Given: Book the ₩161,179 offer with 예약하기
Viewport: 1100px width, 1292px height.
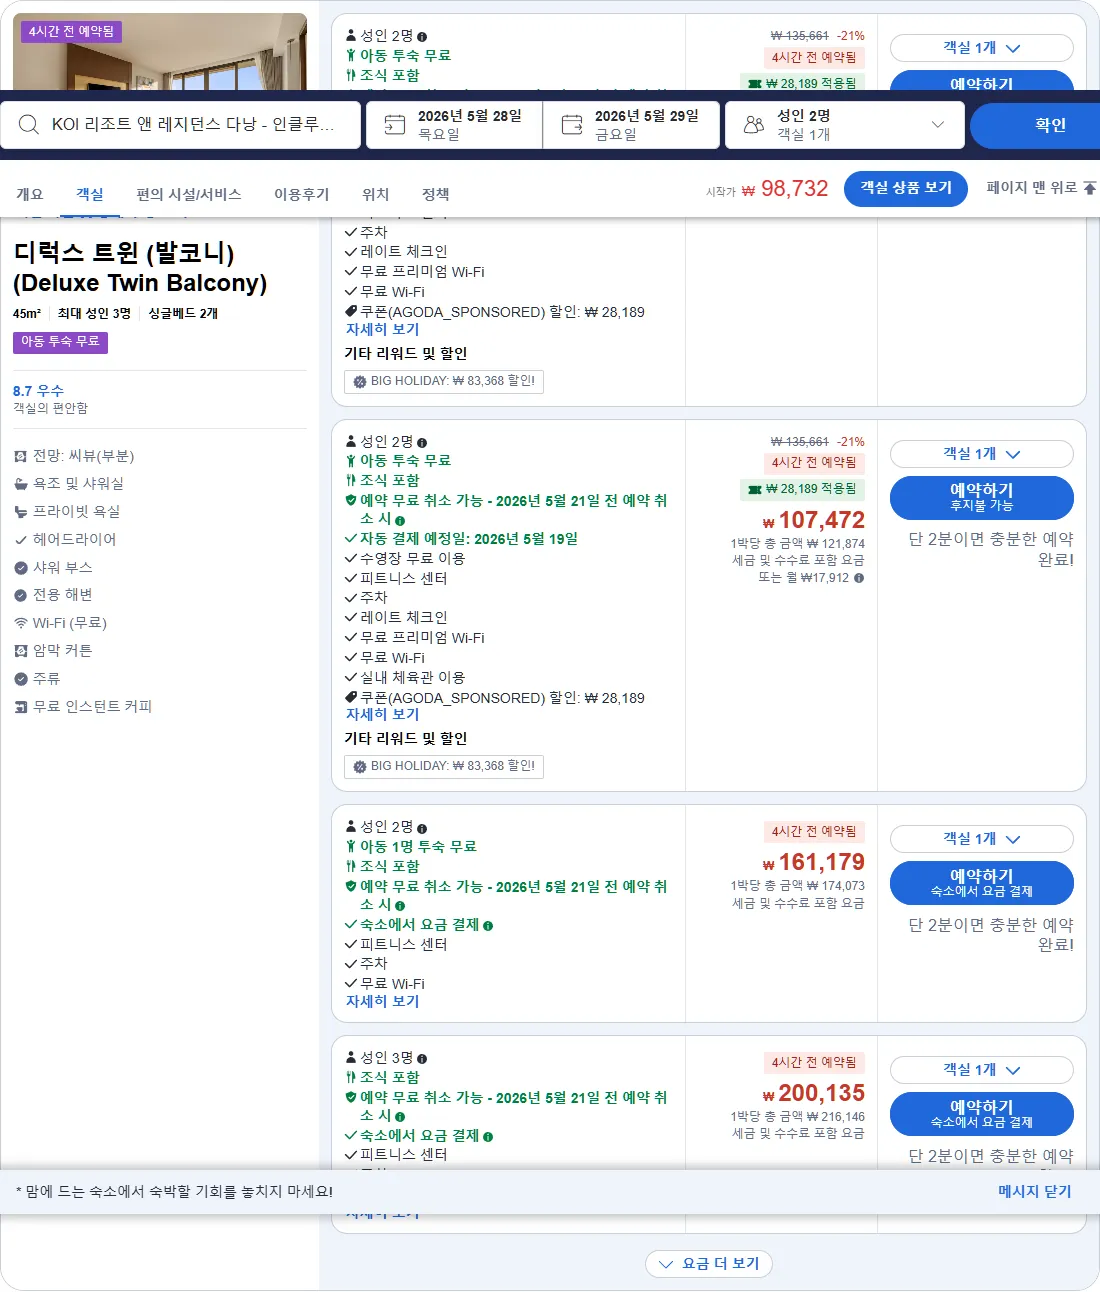Looking at the screenshot, I should tap(982, 883).
